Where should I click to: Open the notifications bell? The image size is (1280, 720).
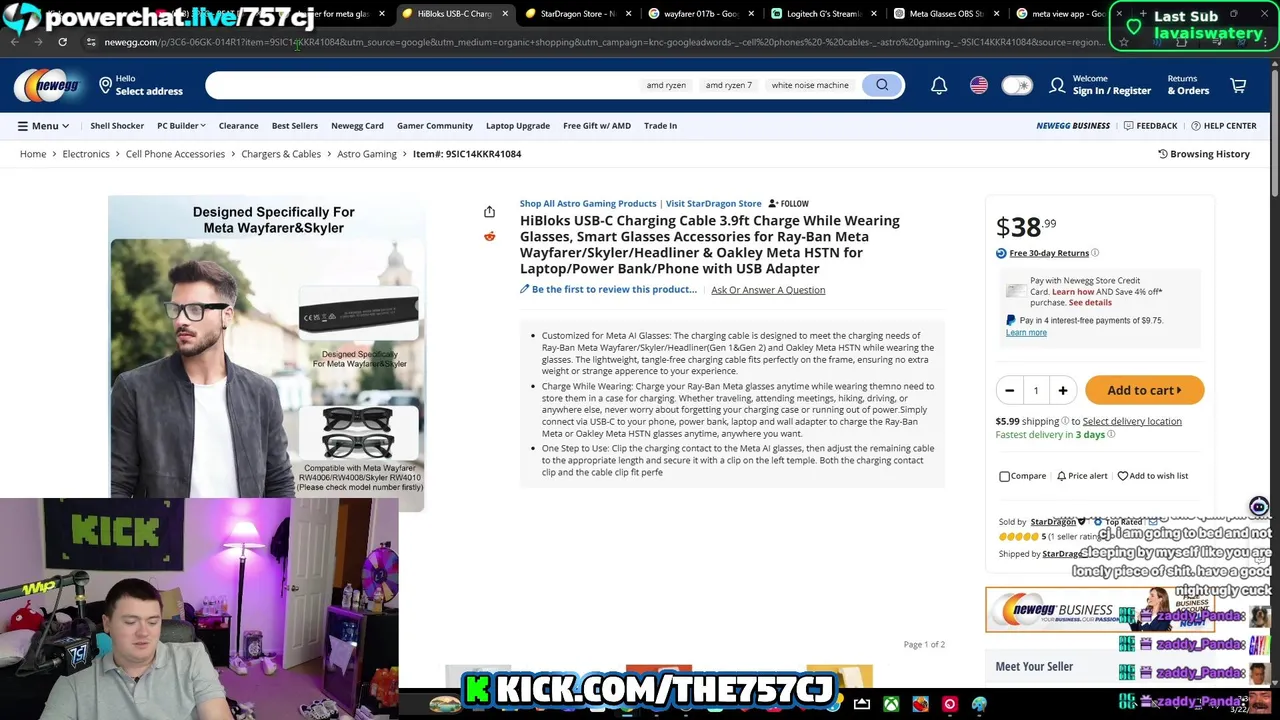pos(939,86)
